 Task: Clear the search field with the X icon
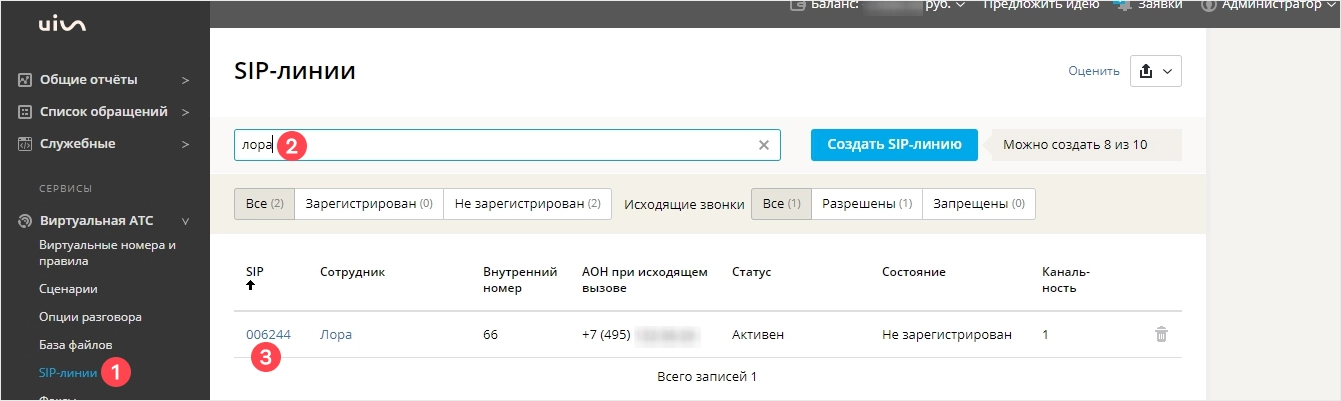[x=764, y=145]
